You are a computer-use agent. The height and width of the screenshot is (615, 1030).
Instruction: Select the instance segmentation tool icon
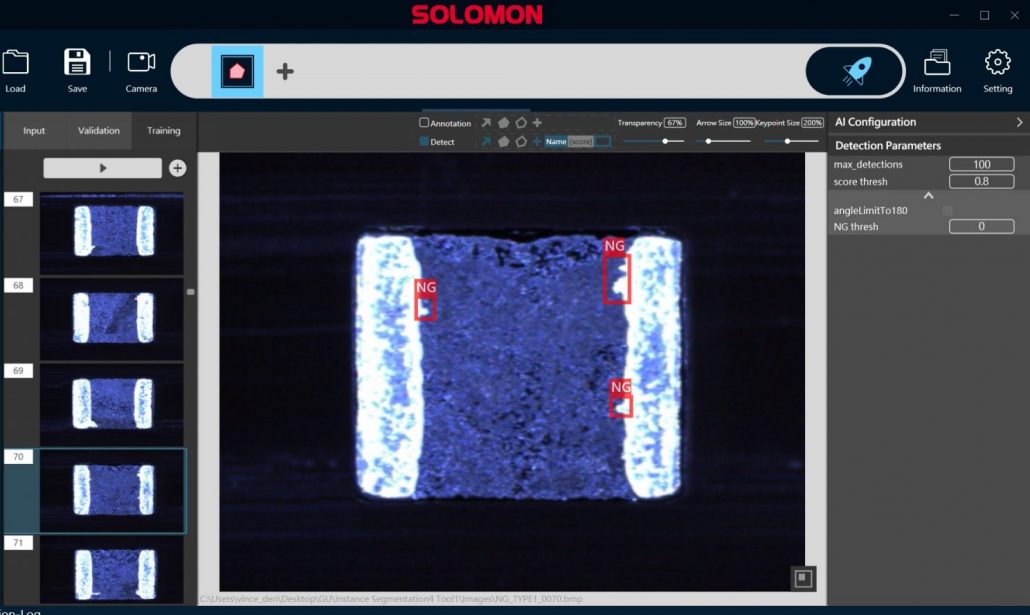pyautogui.click(x=237, y=71)
